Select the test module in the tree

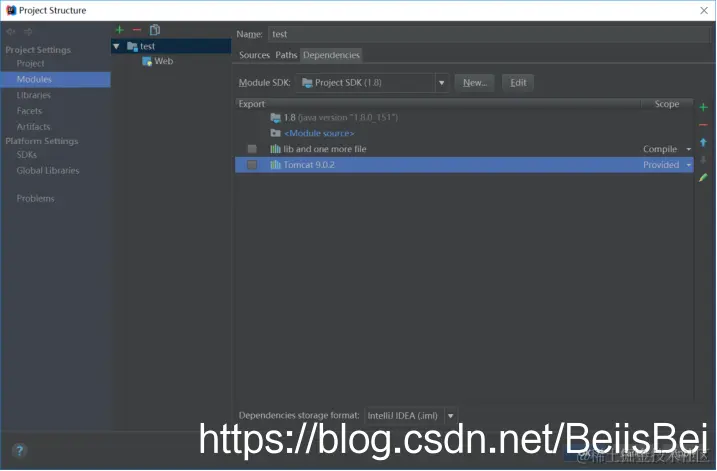(x=171, y=46)
